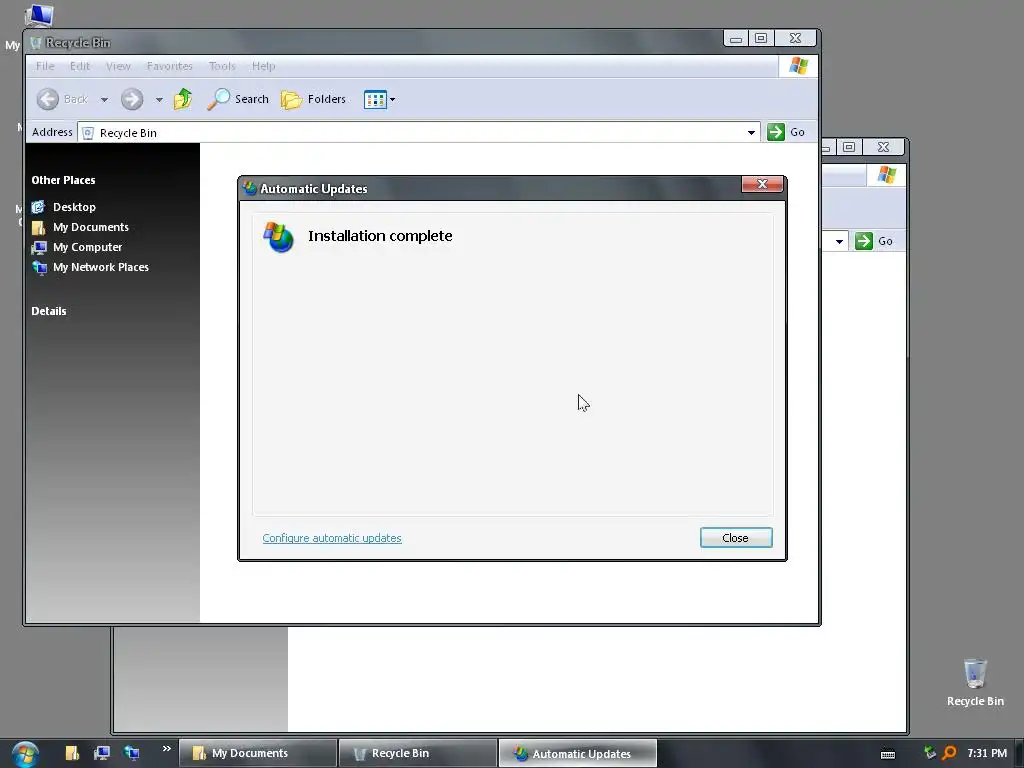Screen dimensions: 1024x768
Task: Switch to My Documents taskbar button
Action: [258, 754]
